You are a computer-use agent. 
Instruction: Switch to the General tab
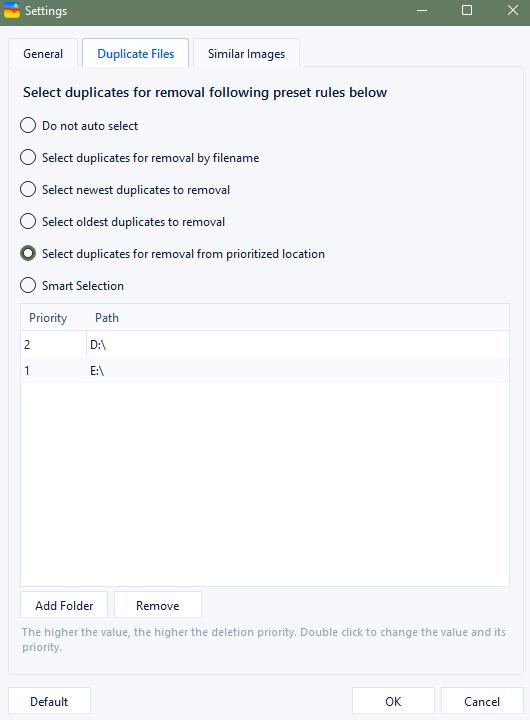pos(43,54)
